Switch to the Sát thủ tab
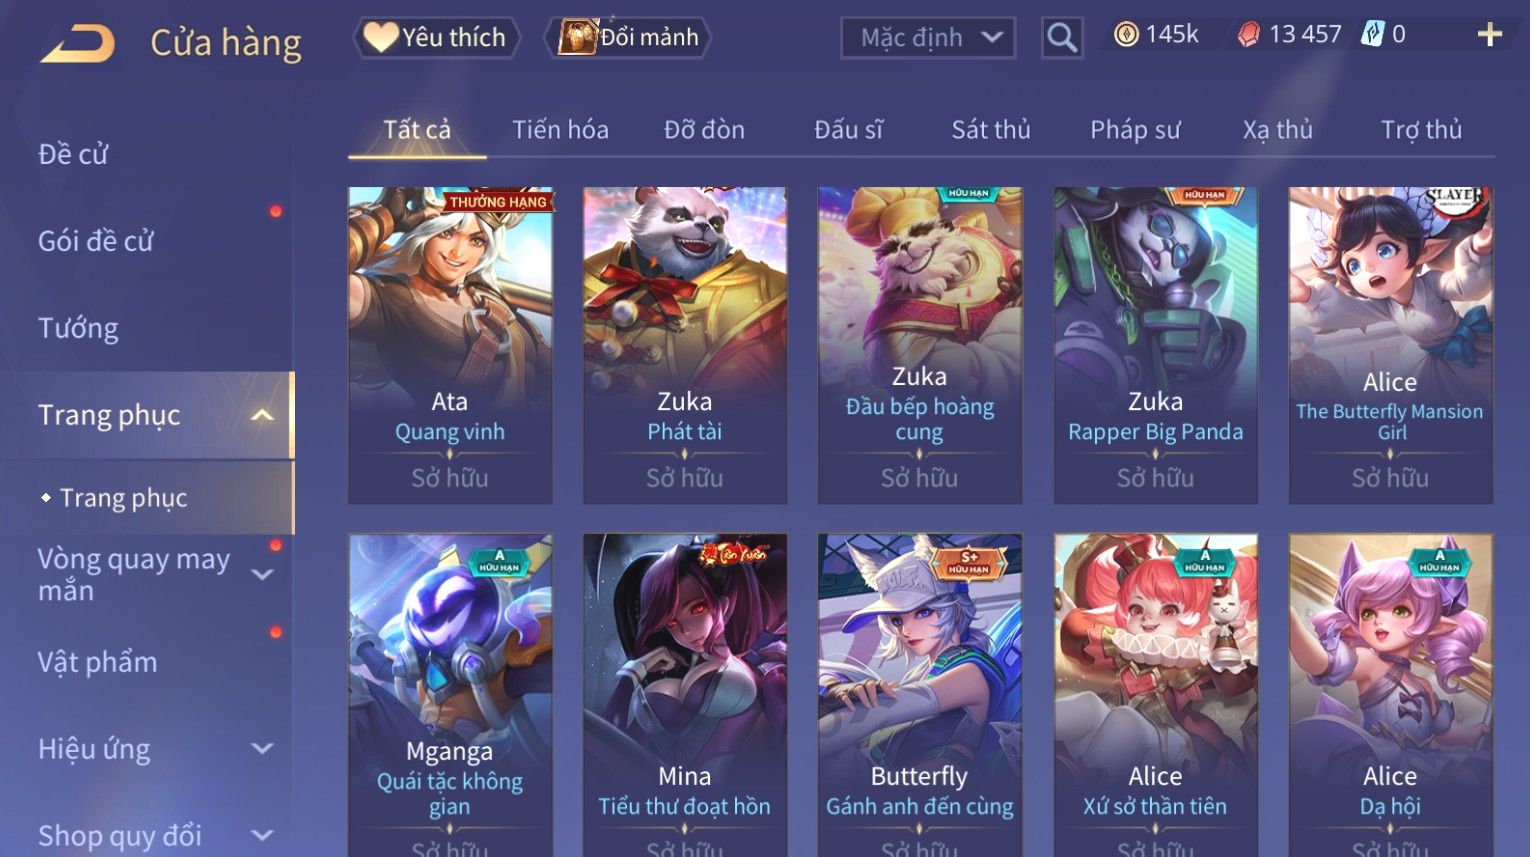The image size is (1530, 857). click(x=990, y=130)
